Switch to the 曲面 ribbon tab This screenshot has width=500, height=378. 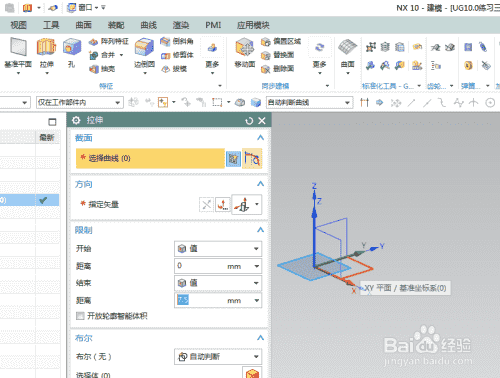pyautogui.click(x=83, y=25)
